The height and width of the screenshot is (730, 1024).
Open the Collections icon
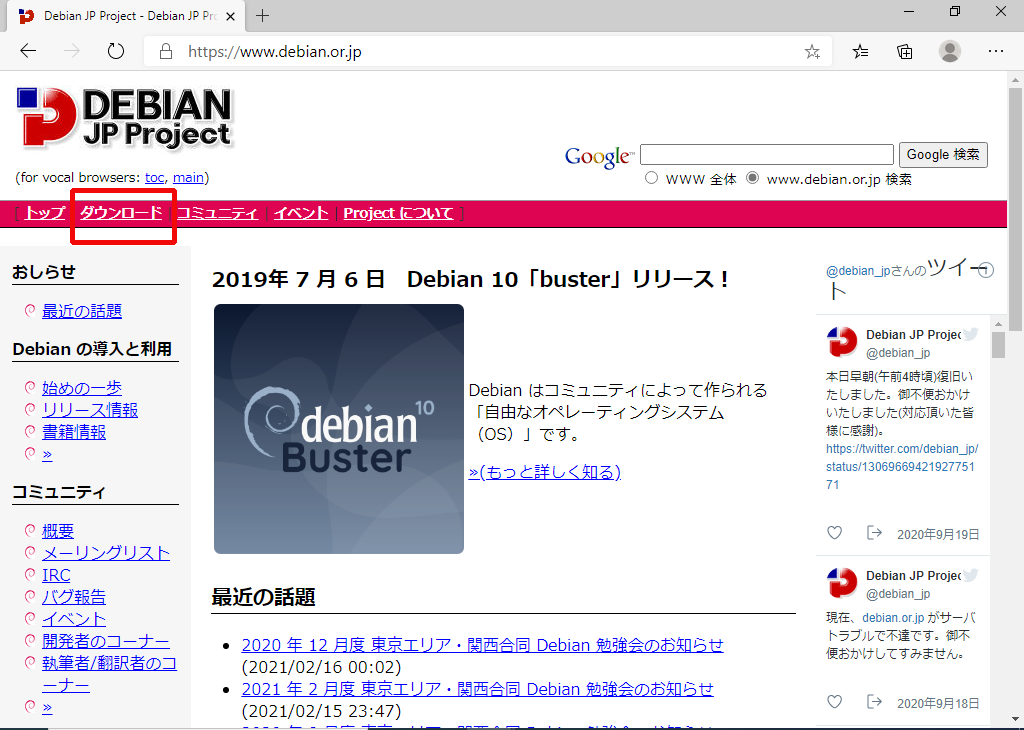pos(904,51)
